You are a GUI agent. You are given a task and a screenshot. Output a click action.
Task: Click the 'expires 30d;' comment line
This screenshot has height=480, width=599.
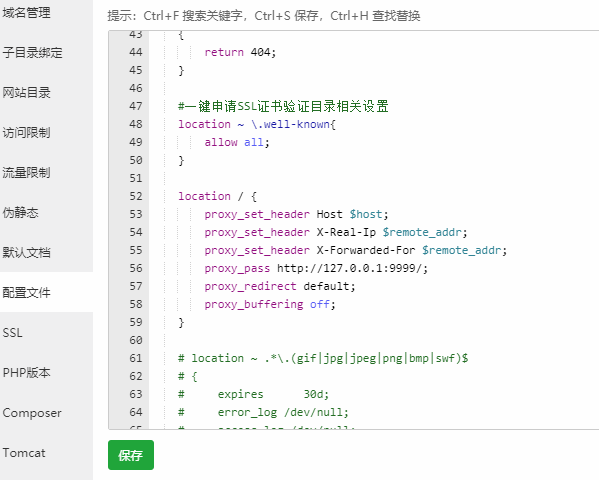pyautogui.click(x=253, y=394)
